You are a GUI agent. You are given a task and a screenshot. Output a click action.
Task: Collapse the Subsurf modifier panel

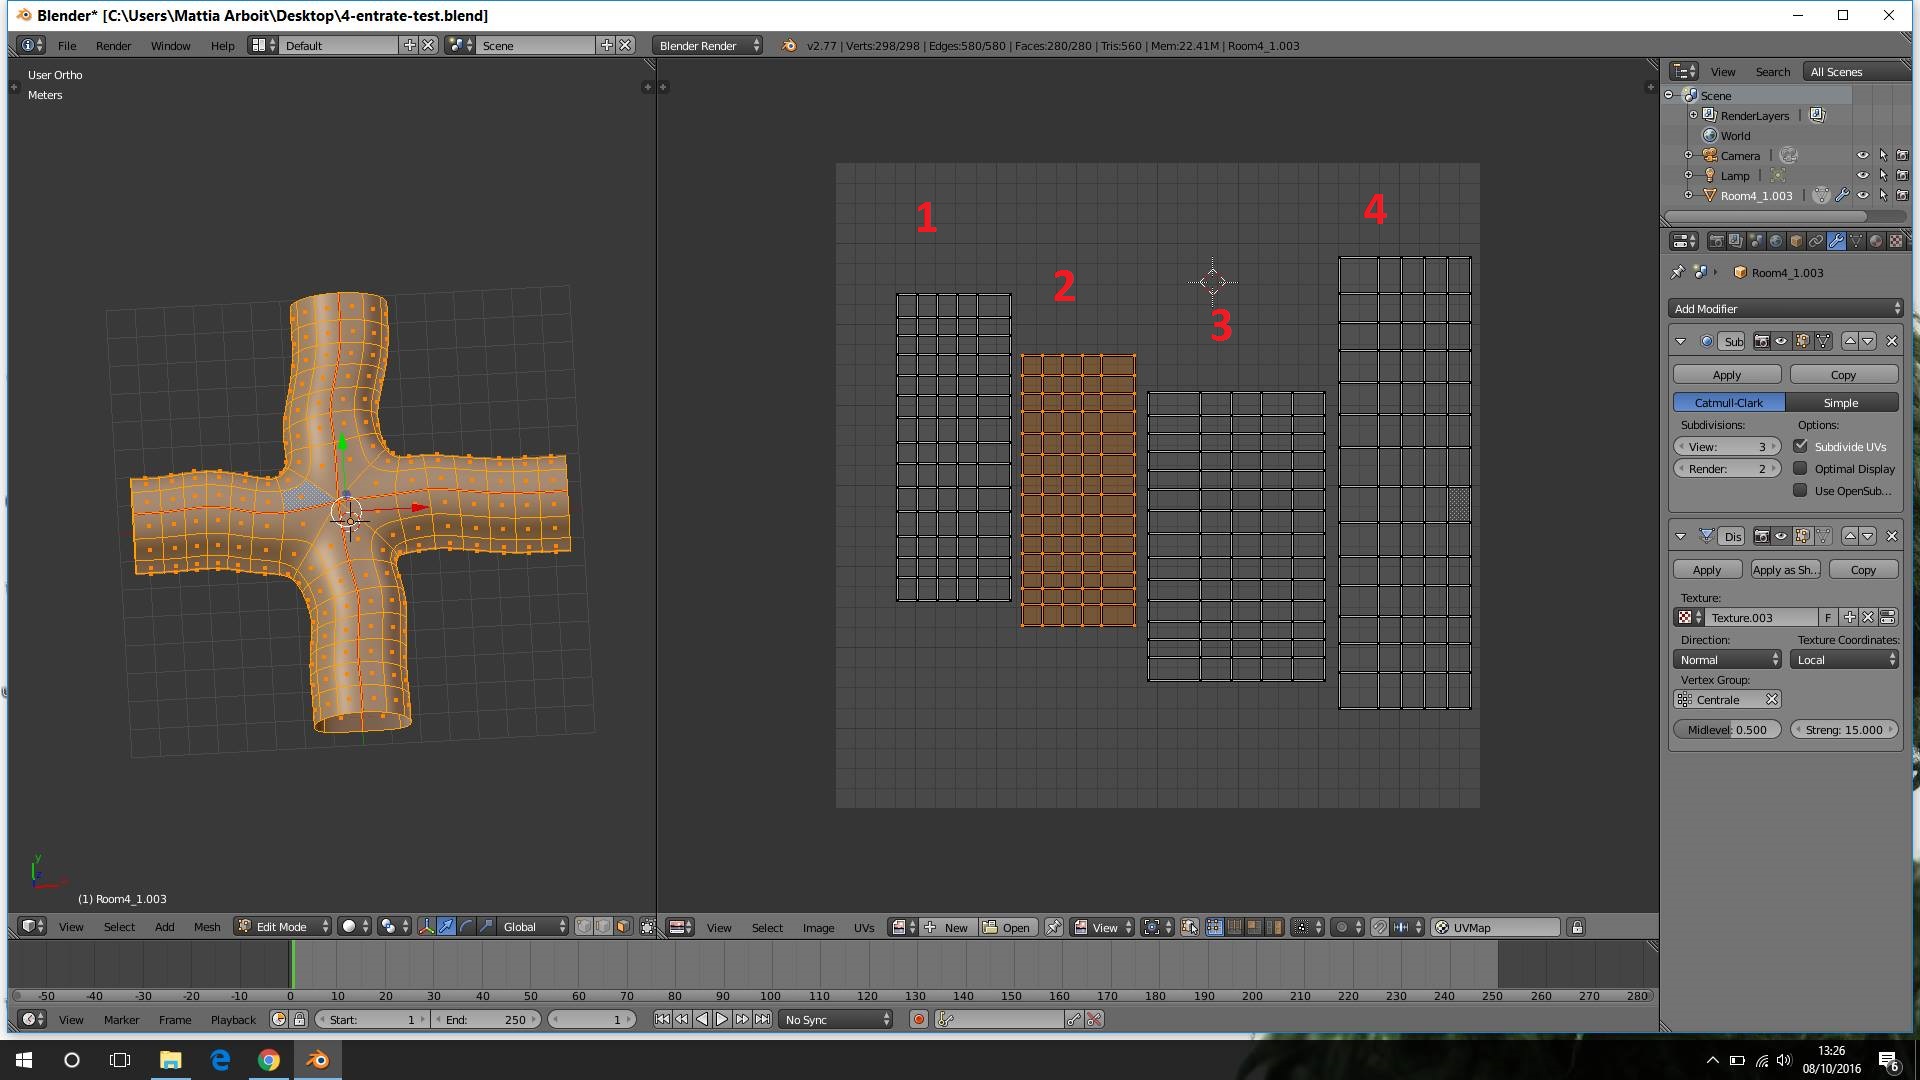click(x=1681, y=341)
